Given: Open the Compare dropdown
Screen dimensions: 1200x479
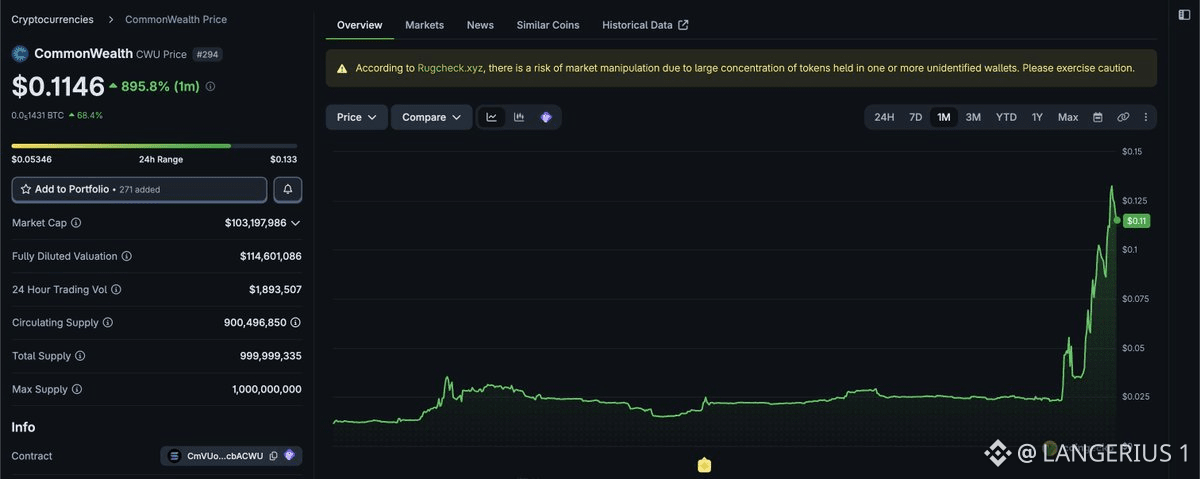Looking at the screenshot, I should click(432, 117).
